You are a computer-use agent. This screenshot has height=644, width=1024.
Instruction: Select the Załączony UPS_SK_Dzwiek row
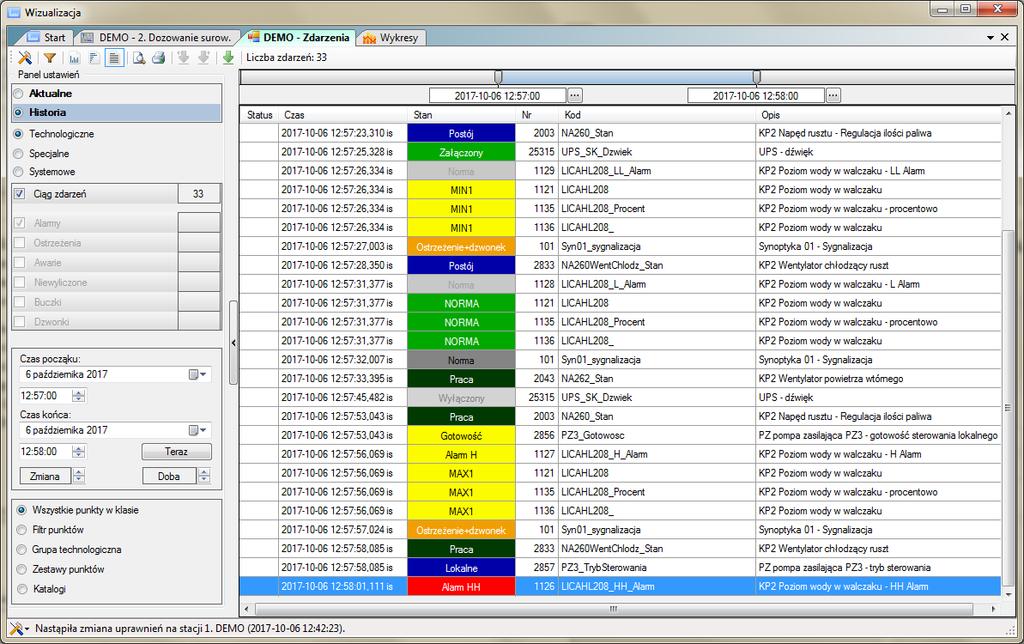[620, 152]
